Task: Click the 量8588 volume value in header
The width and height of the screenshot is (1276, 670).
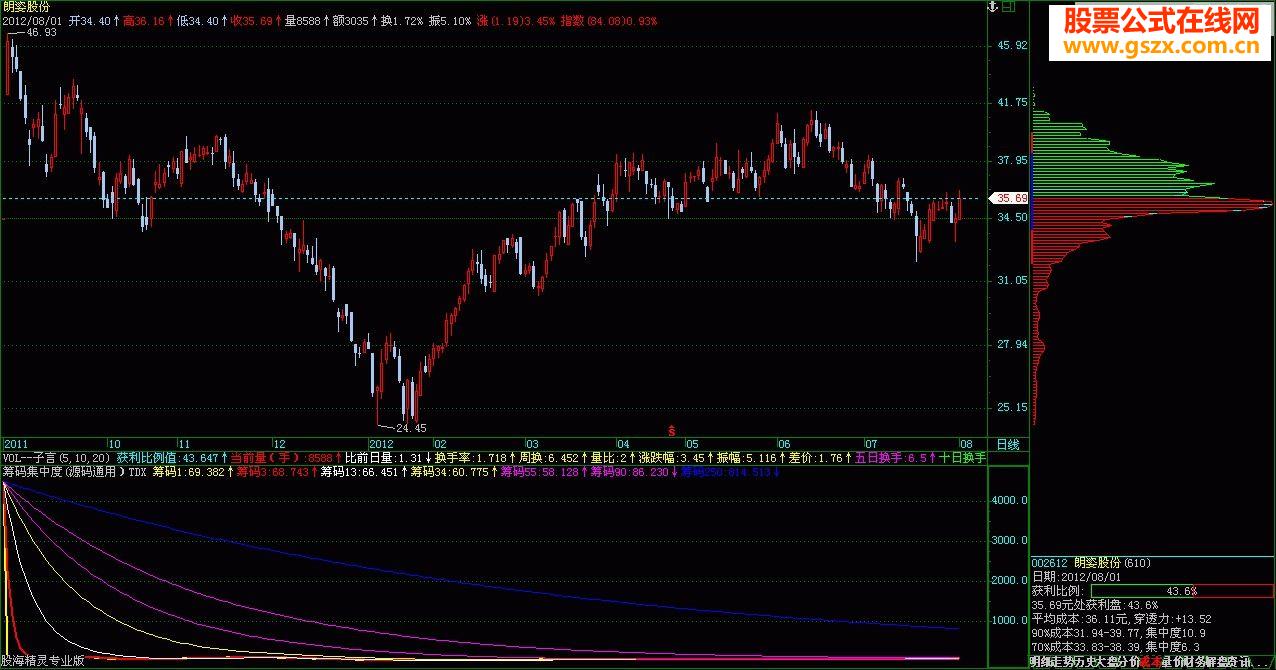Action: (301, 20)
